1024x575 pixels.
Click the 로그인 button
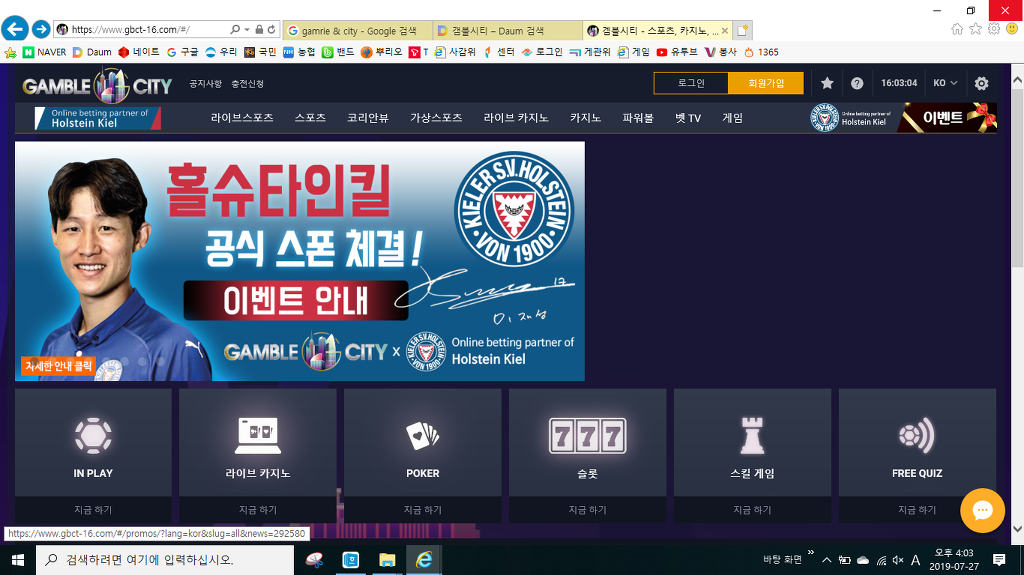[691, 83]
